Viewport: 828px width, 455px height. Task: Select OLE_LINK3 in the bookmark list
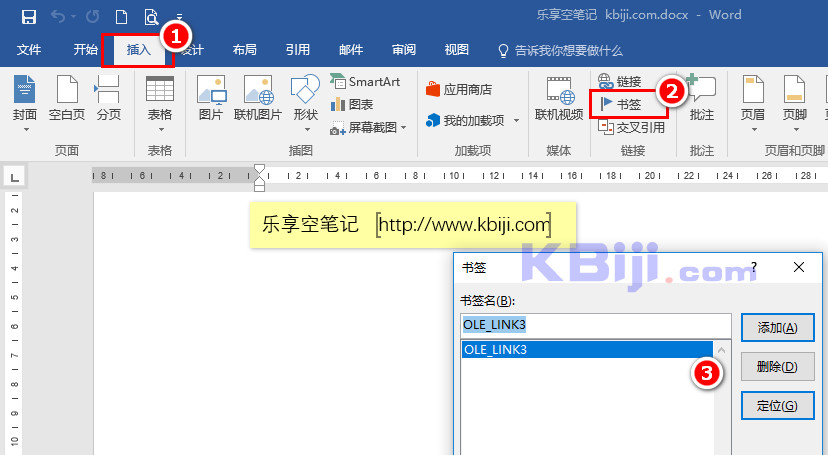pyautogui.click(x=587, y=349)
